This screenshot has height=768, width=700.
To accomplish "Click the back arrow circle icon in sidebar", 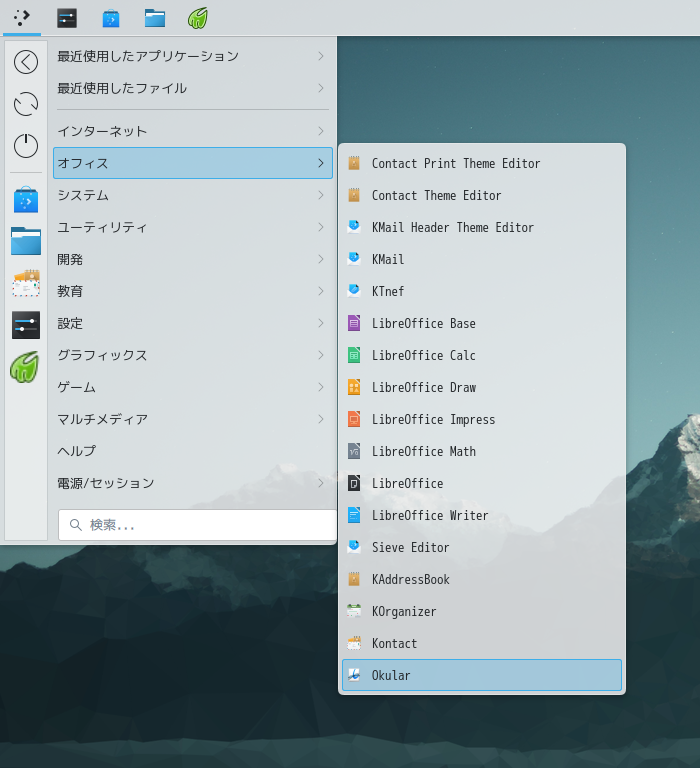I will (x=26, y=62).
